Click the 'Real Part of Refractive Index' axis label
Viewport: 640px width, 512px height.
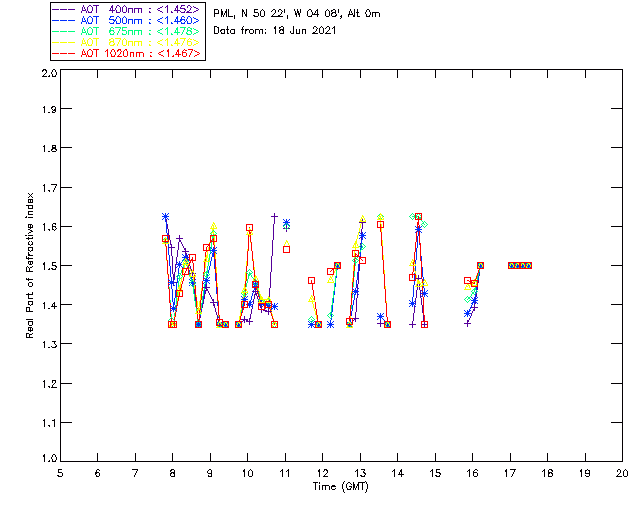31,264
